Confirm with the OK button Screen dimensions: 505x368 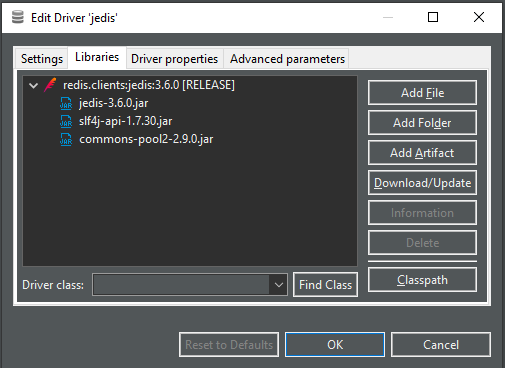[x=335, y=345]
